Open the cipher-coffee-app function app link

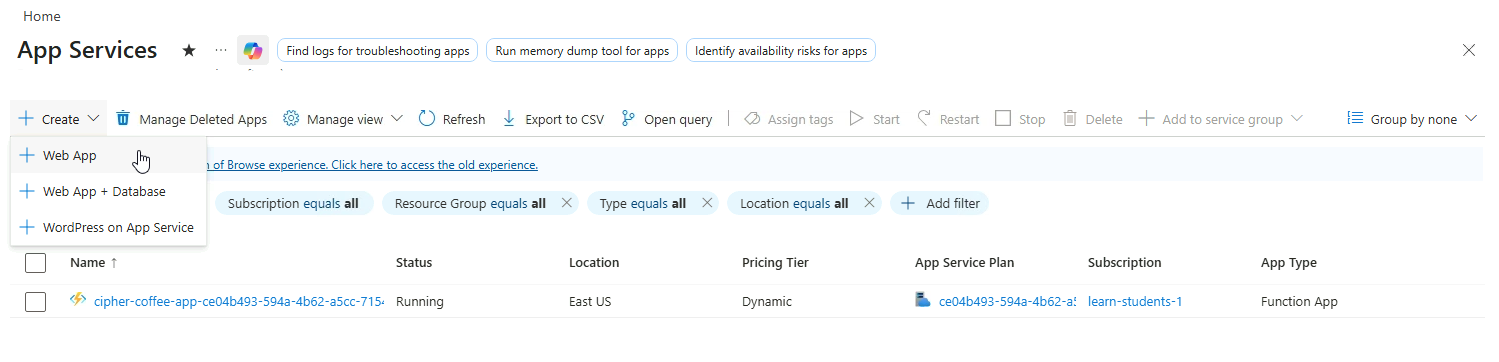coord(239,301)
